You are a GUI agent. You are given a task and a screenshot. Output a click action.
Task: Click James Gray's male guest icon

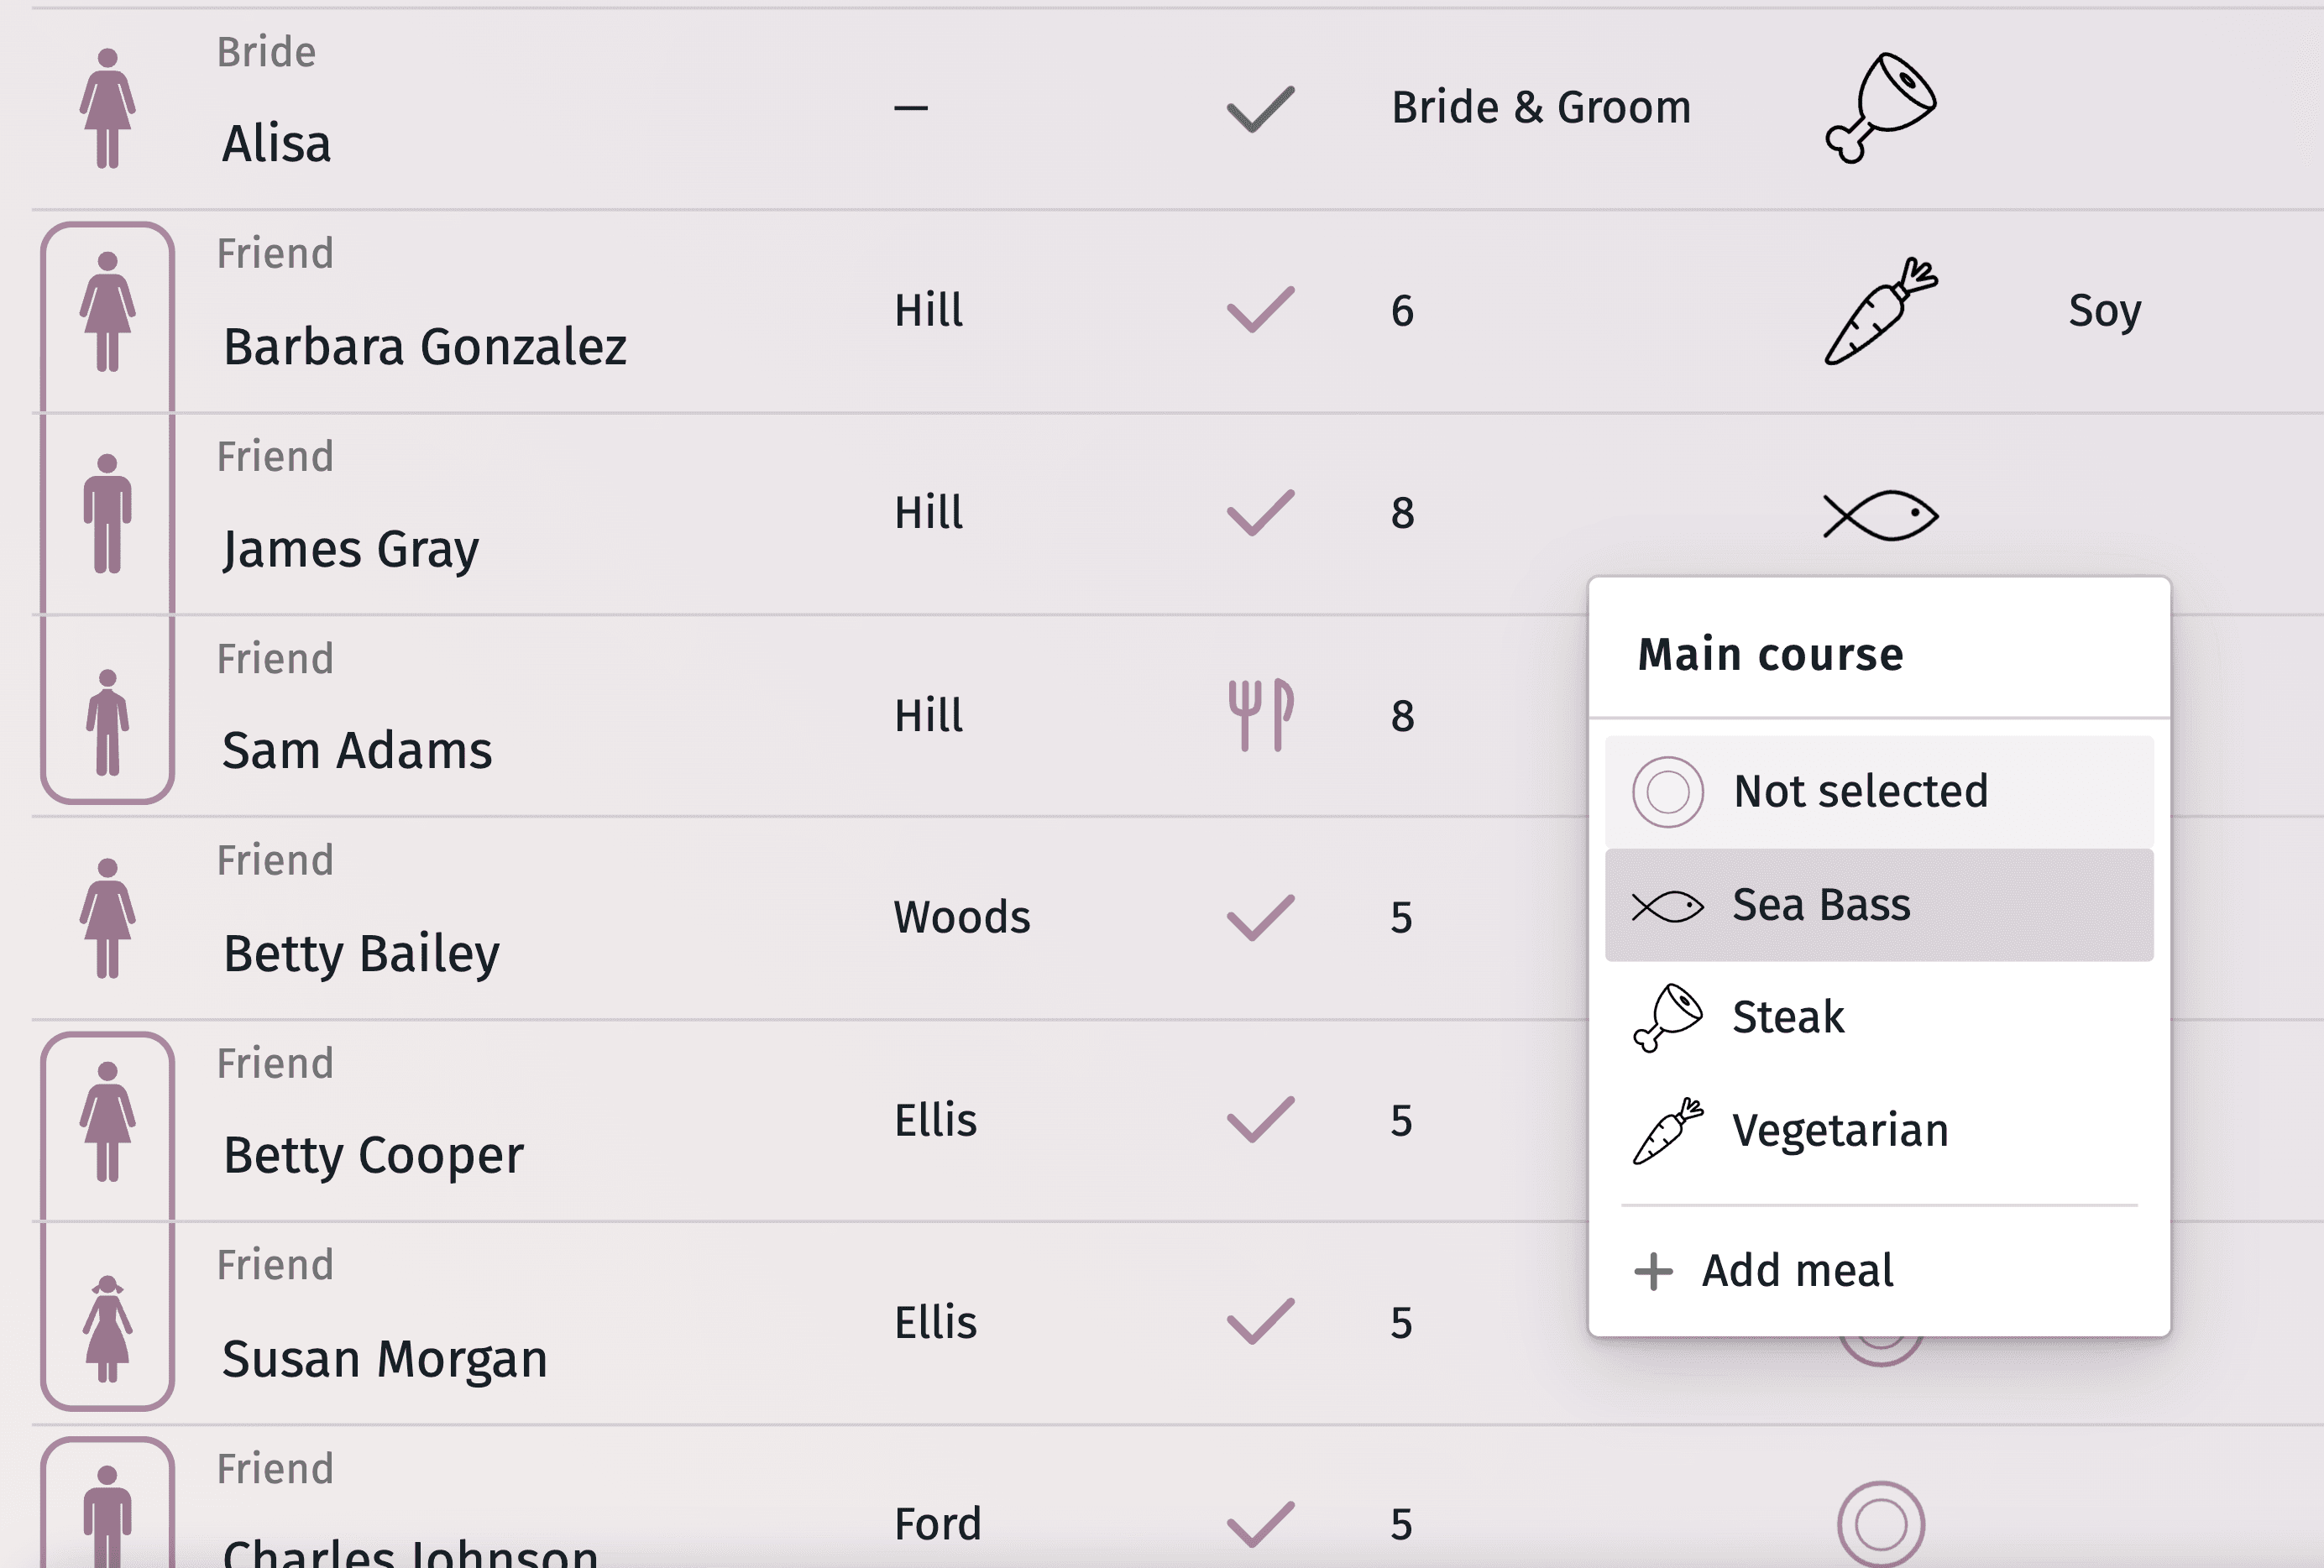[x=108, y=514]
